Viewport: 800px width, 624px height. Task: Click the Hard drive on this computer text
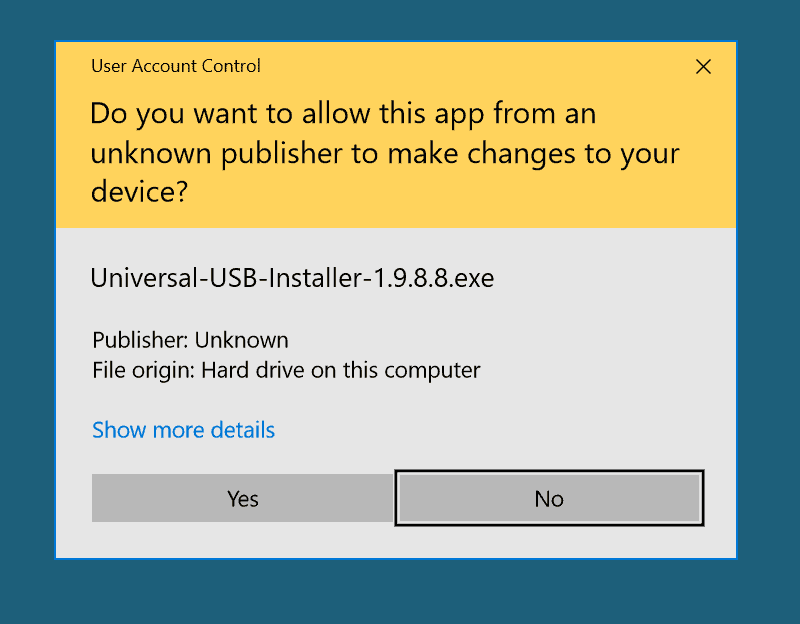coord(341,370)
